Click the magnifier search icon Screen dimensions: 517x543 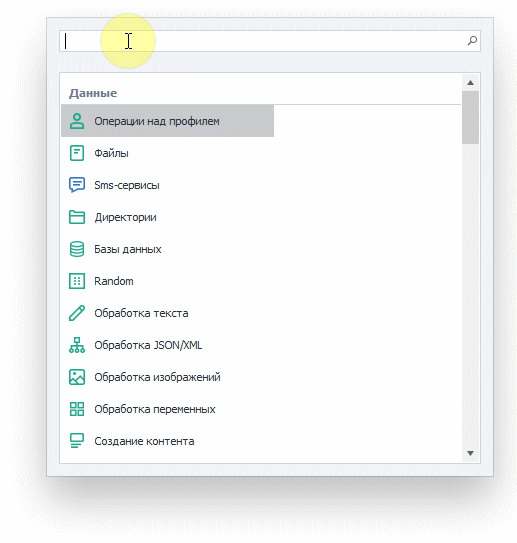tap(472, 41)
